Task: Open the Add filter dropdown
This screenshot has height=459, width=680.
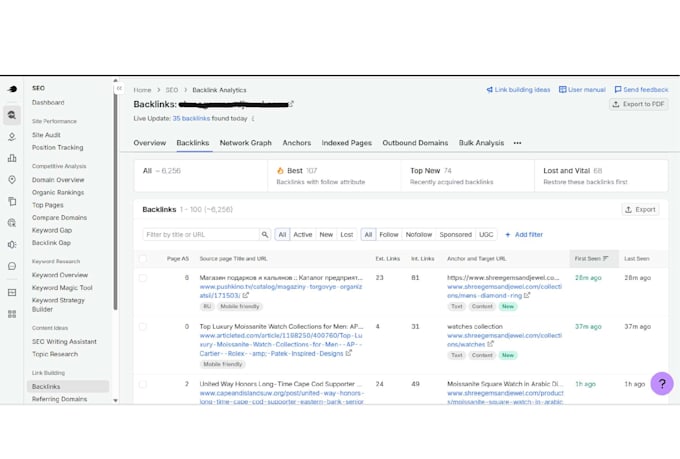Action: click(524, 234)
